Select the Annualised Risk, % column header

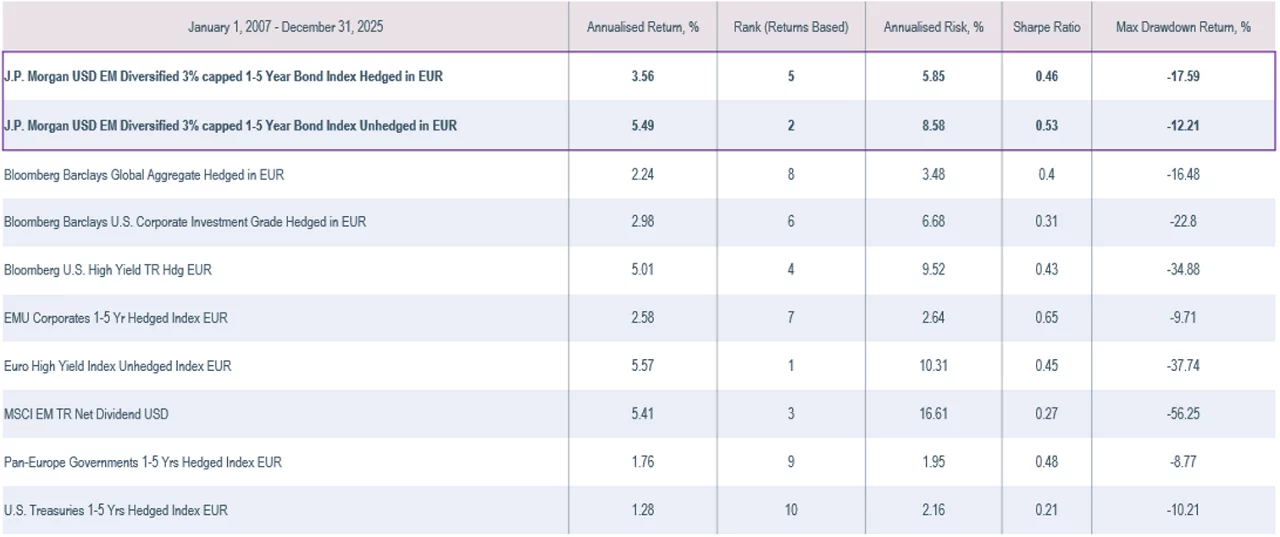(x=933, y=27)
